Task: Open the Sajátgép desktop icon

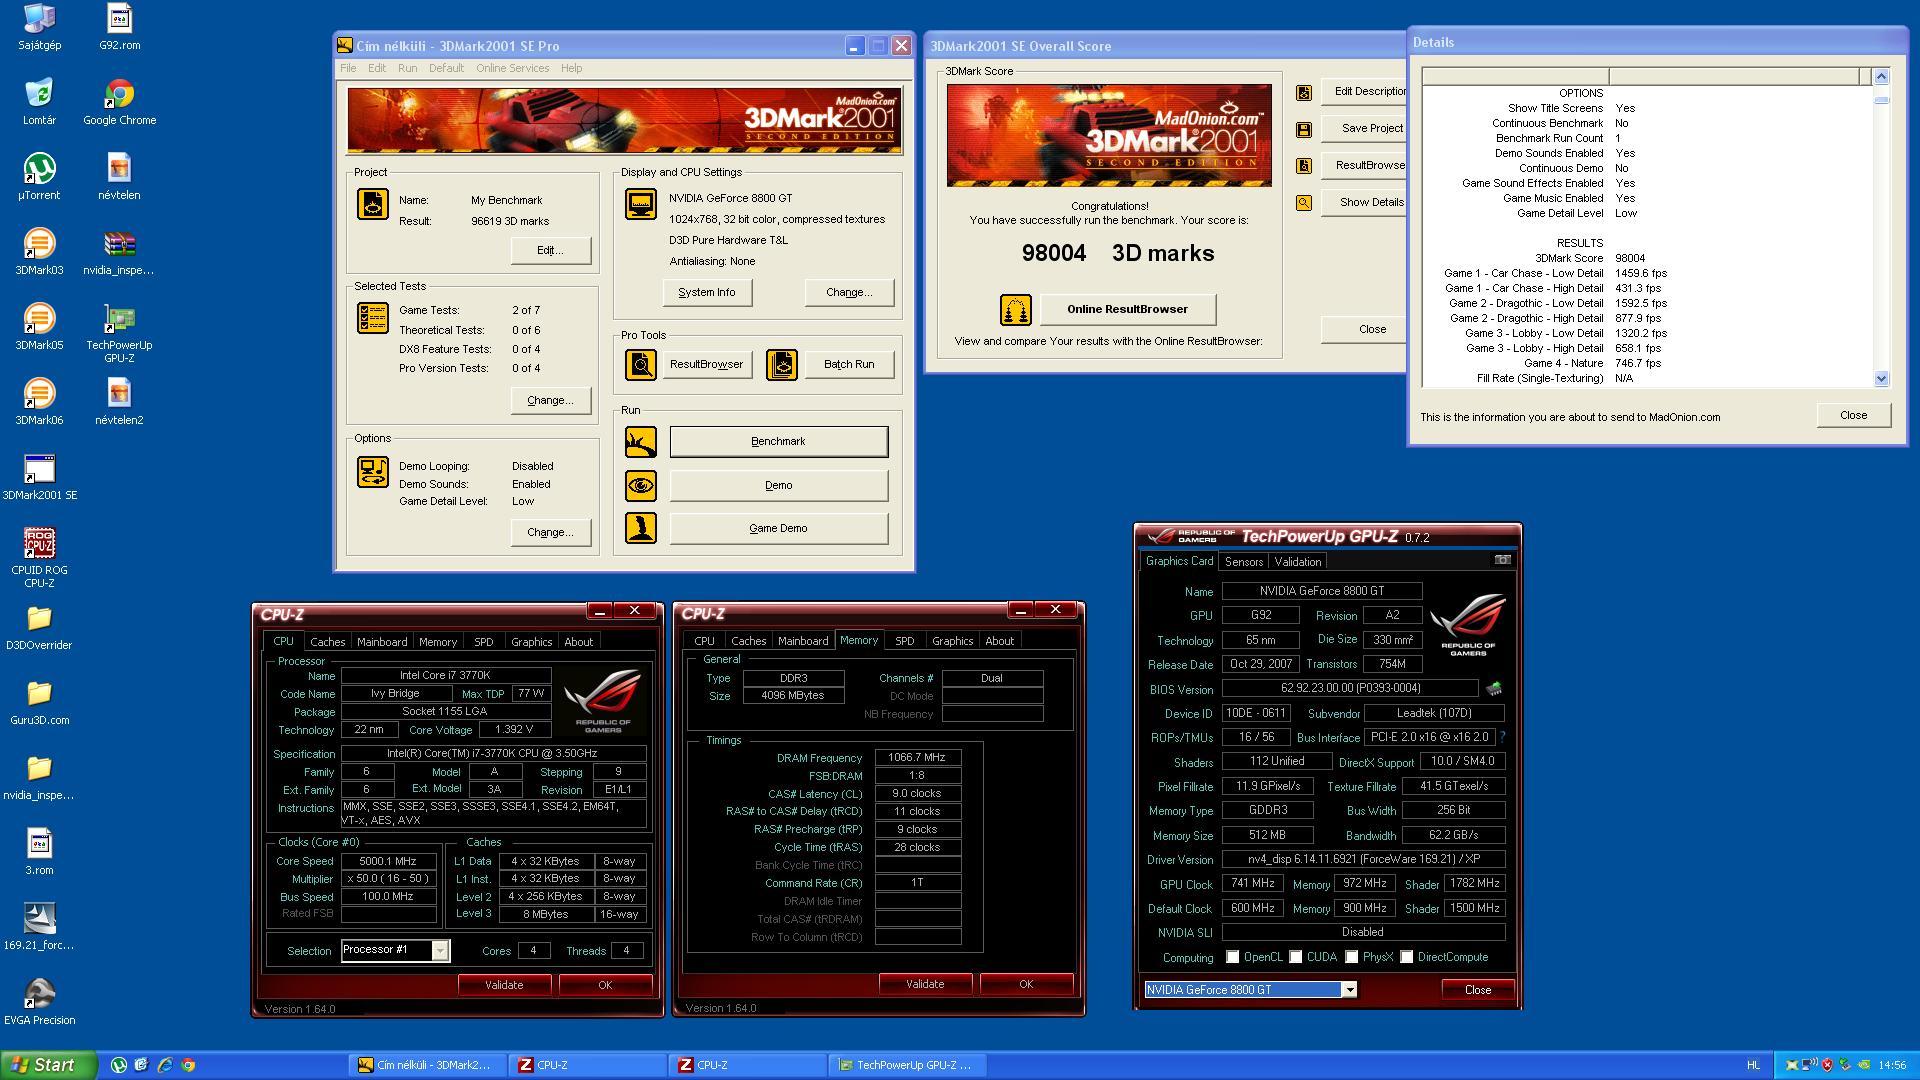Action: click(39, 27)
